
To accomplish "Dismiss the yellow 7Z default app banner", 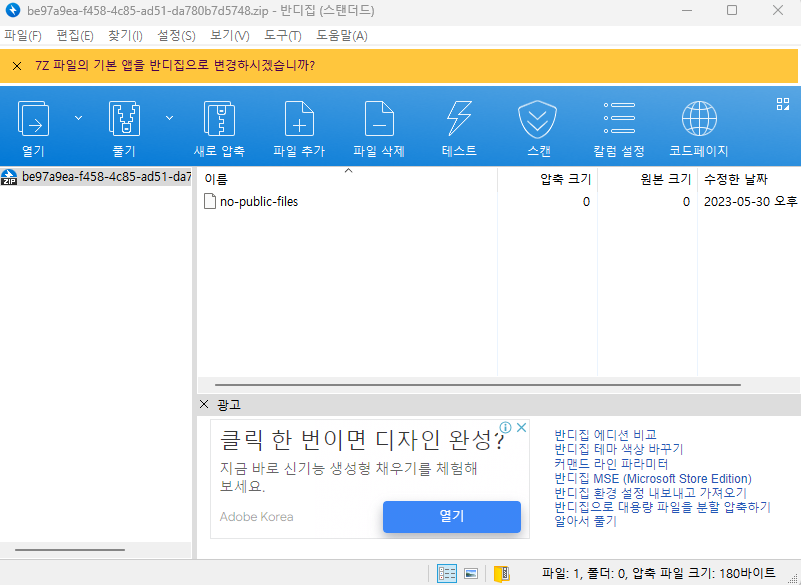I will (x=17, y=66).
